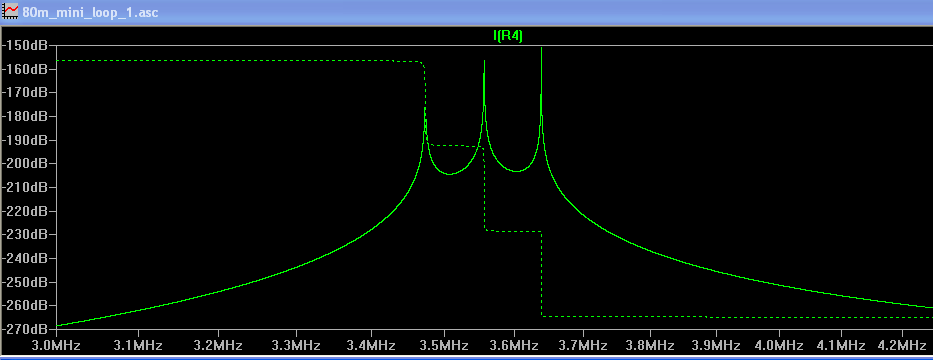933x360 pixels.
Task: Click the first small peak near 3.47MHz
Action: [x=425, y=110]
